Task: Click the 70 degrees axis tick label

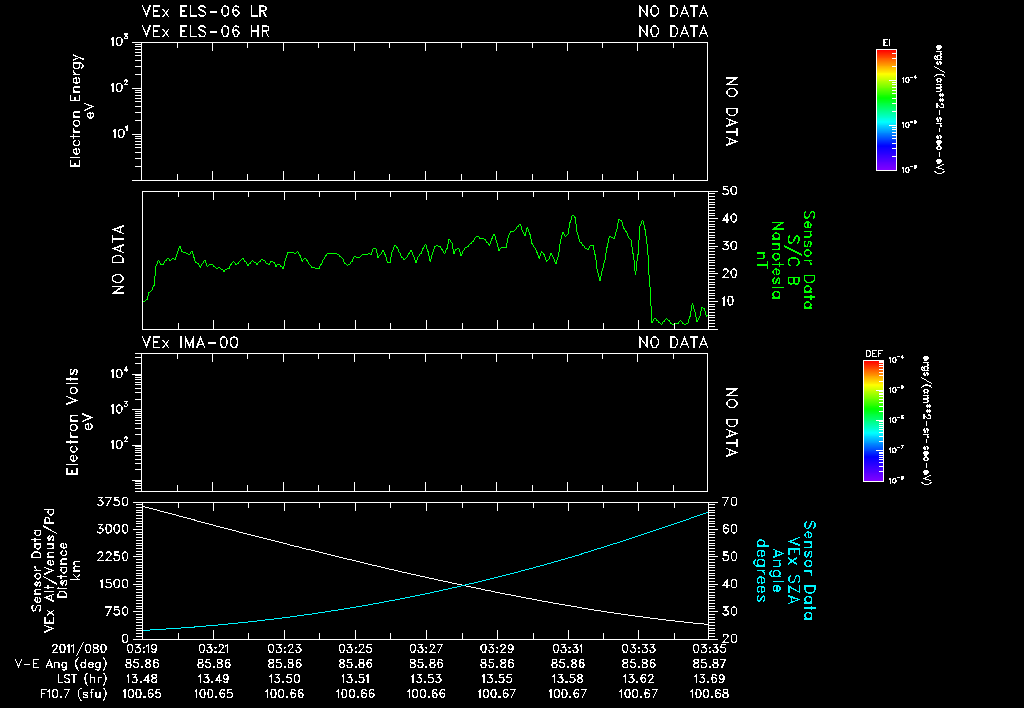Action: tap(729, 502)
